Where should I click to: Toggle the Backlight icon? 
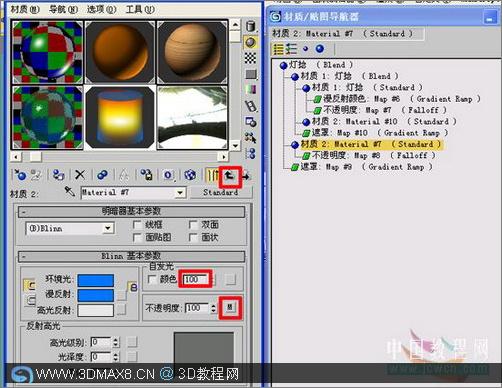251,42
